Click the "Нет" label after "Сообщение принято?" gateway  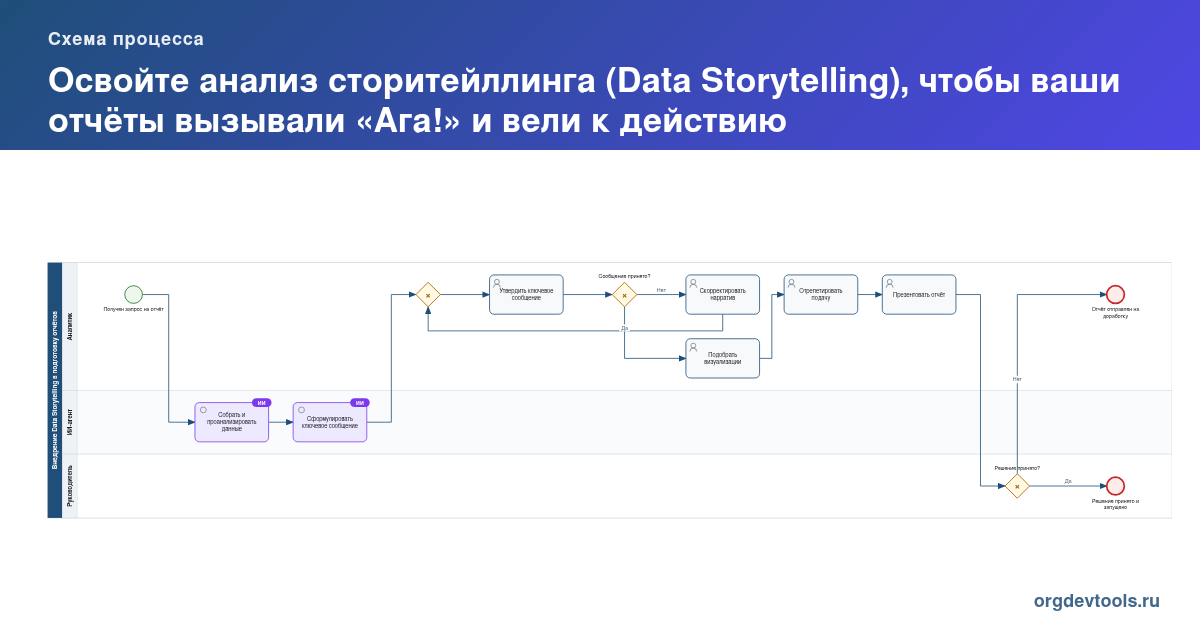tap(661, 290)
